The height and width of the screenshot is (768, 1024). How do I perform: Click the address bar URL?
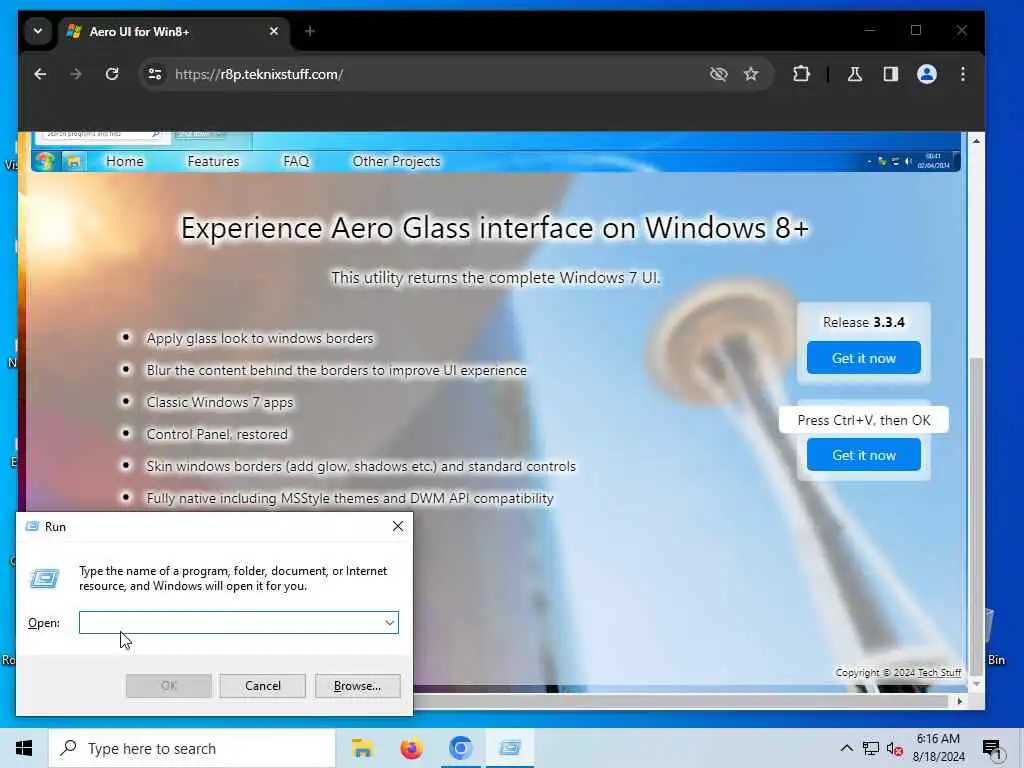coord(259,74)
